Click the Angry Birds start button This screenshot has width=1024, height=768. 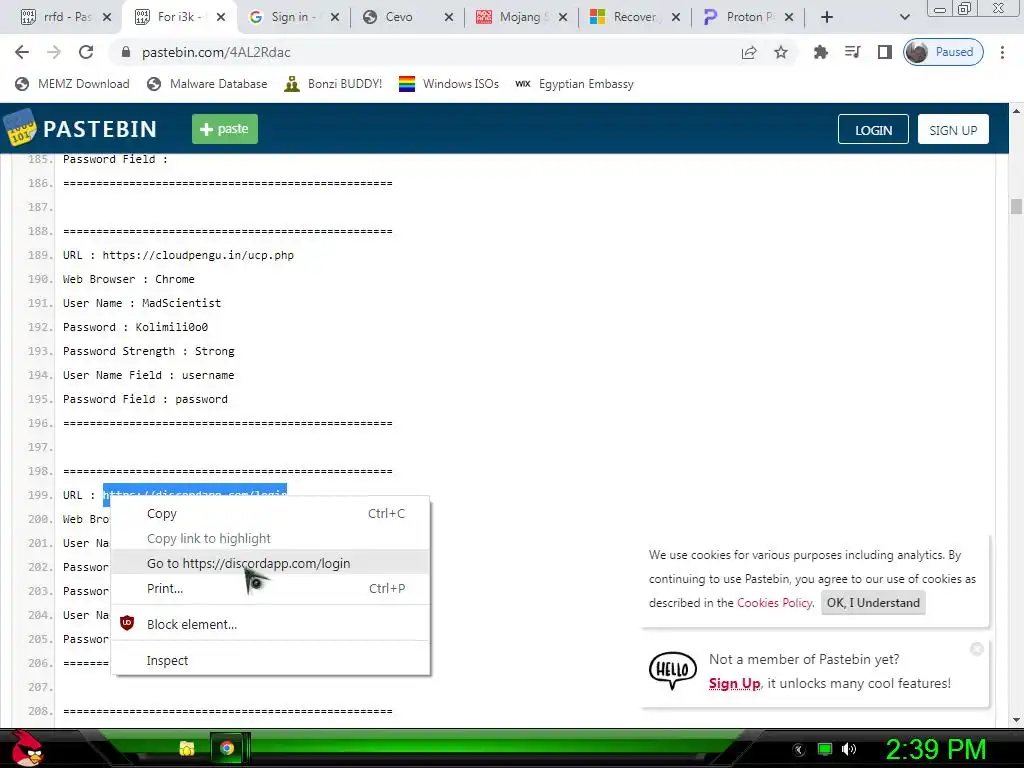pos(26,748)
